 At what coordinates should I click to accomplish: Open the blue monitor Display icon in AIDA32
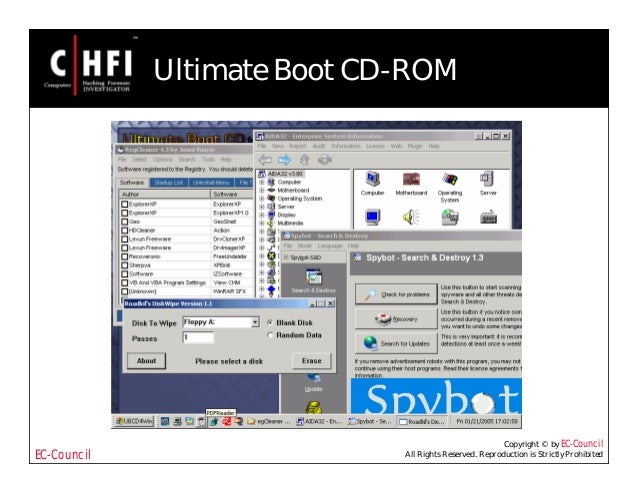[372, 217]
